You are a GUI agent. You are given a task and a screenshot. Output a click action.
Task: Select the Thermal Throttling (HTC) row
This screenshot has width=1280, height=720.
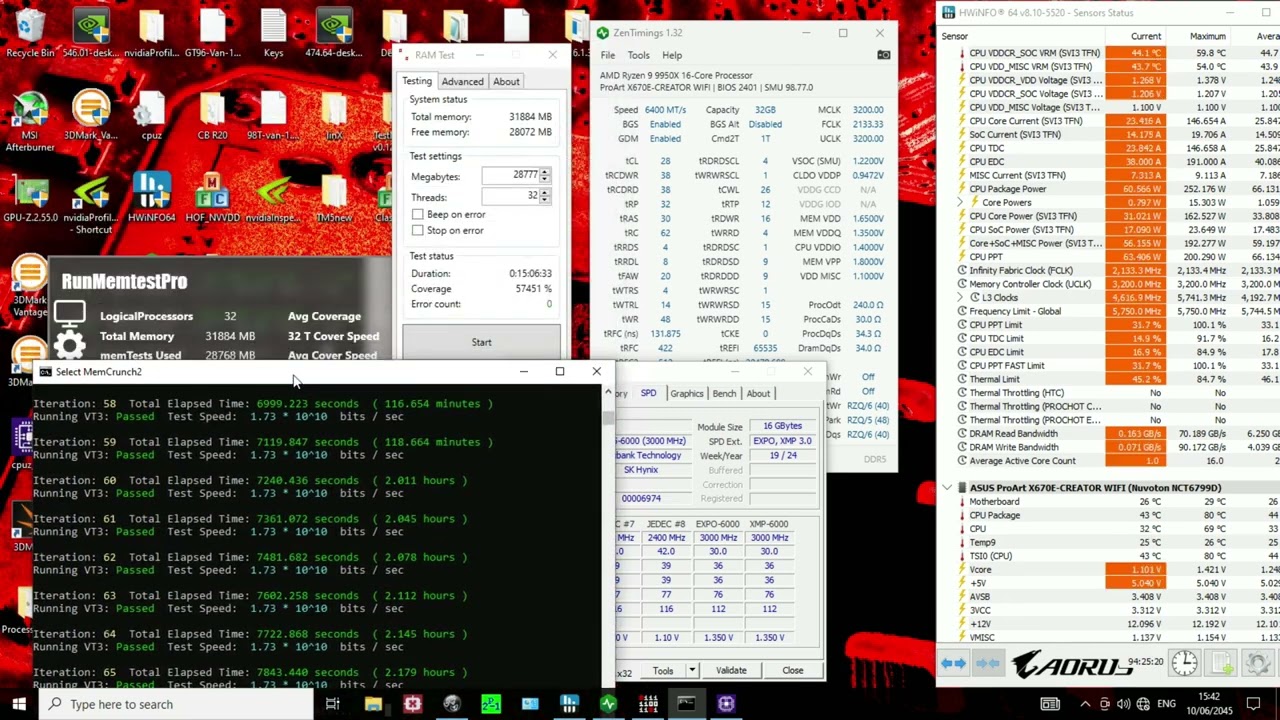pyautogui.click(x=1109, y=393)
